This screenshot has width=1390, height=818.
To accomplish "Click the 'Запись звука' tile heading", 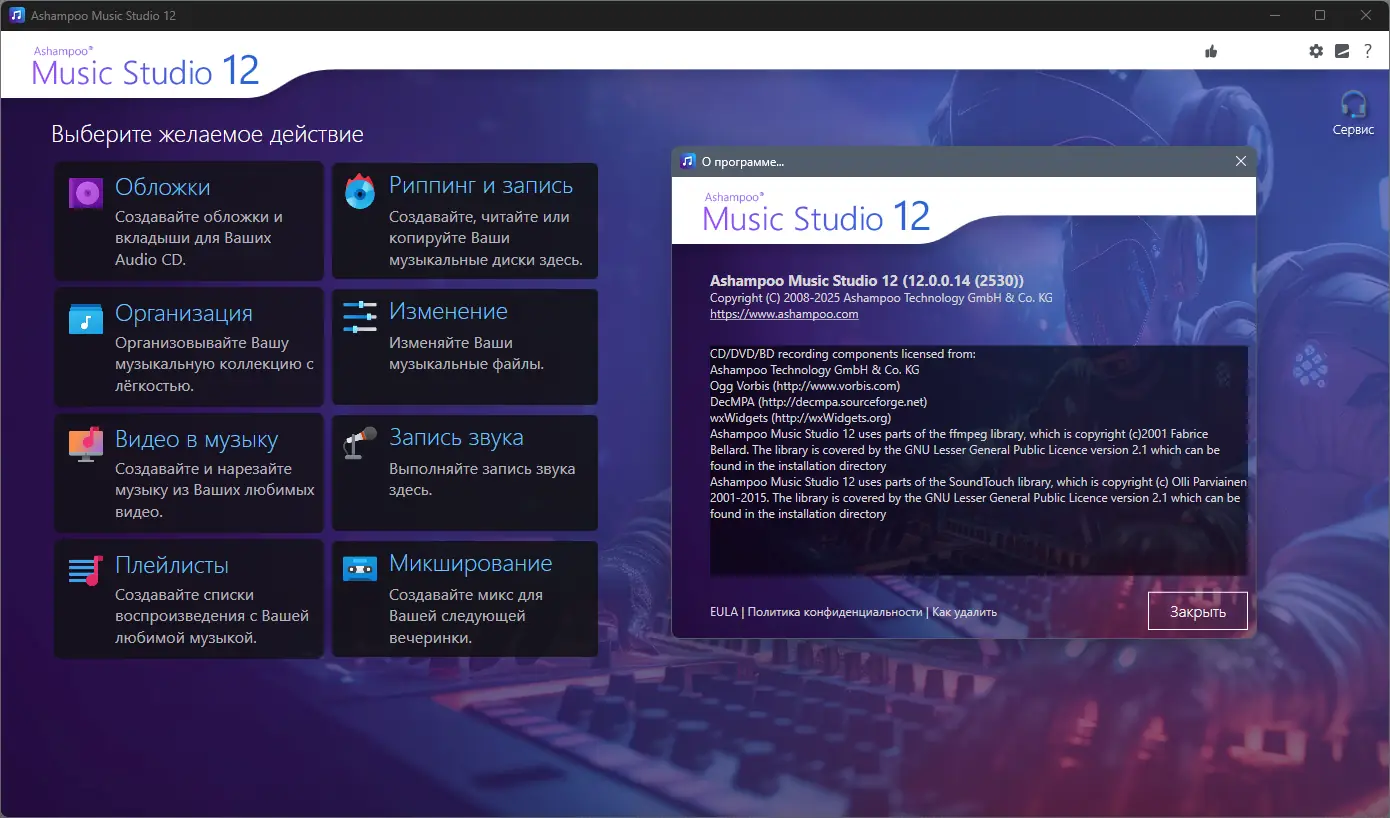I will click(x=456, y=437).
